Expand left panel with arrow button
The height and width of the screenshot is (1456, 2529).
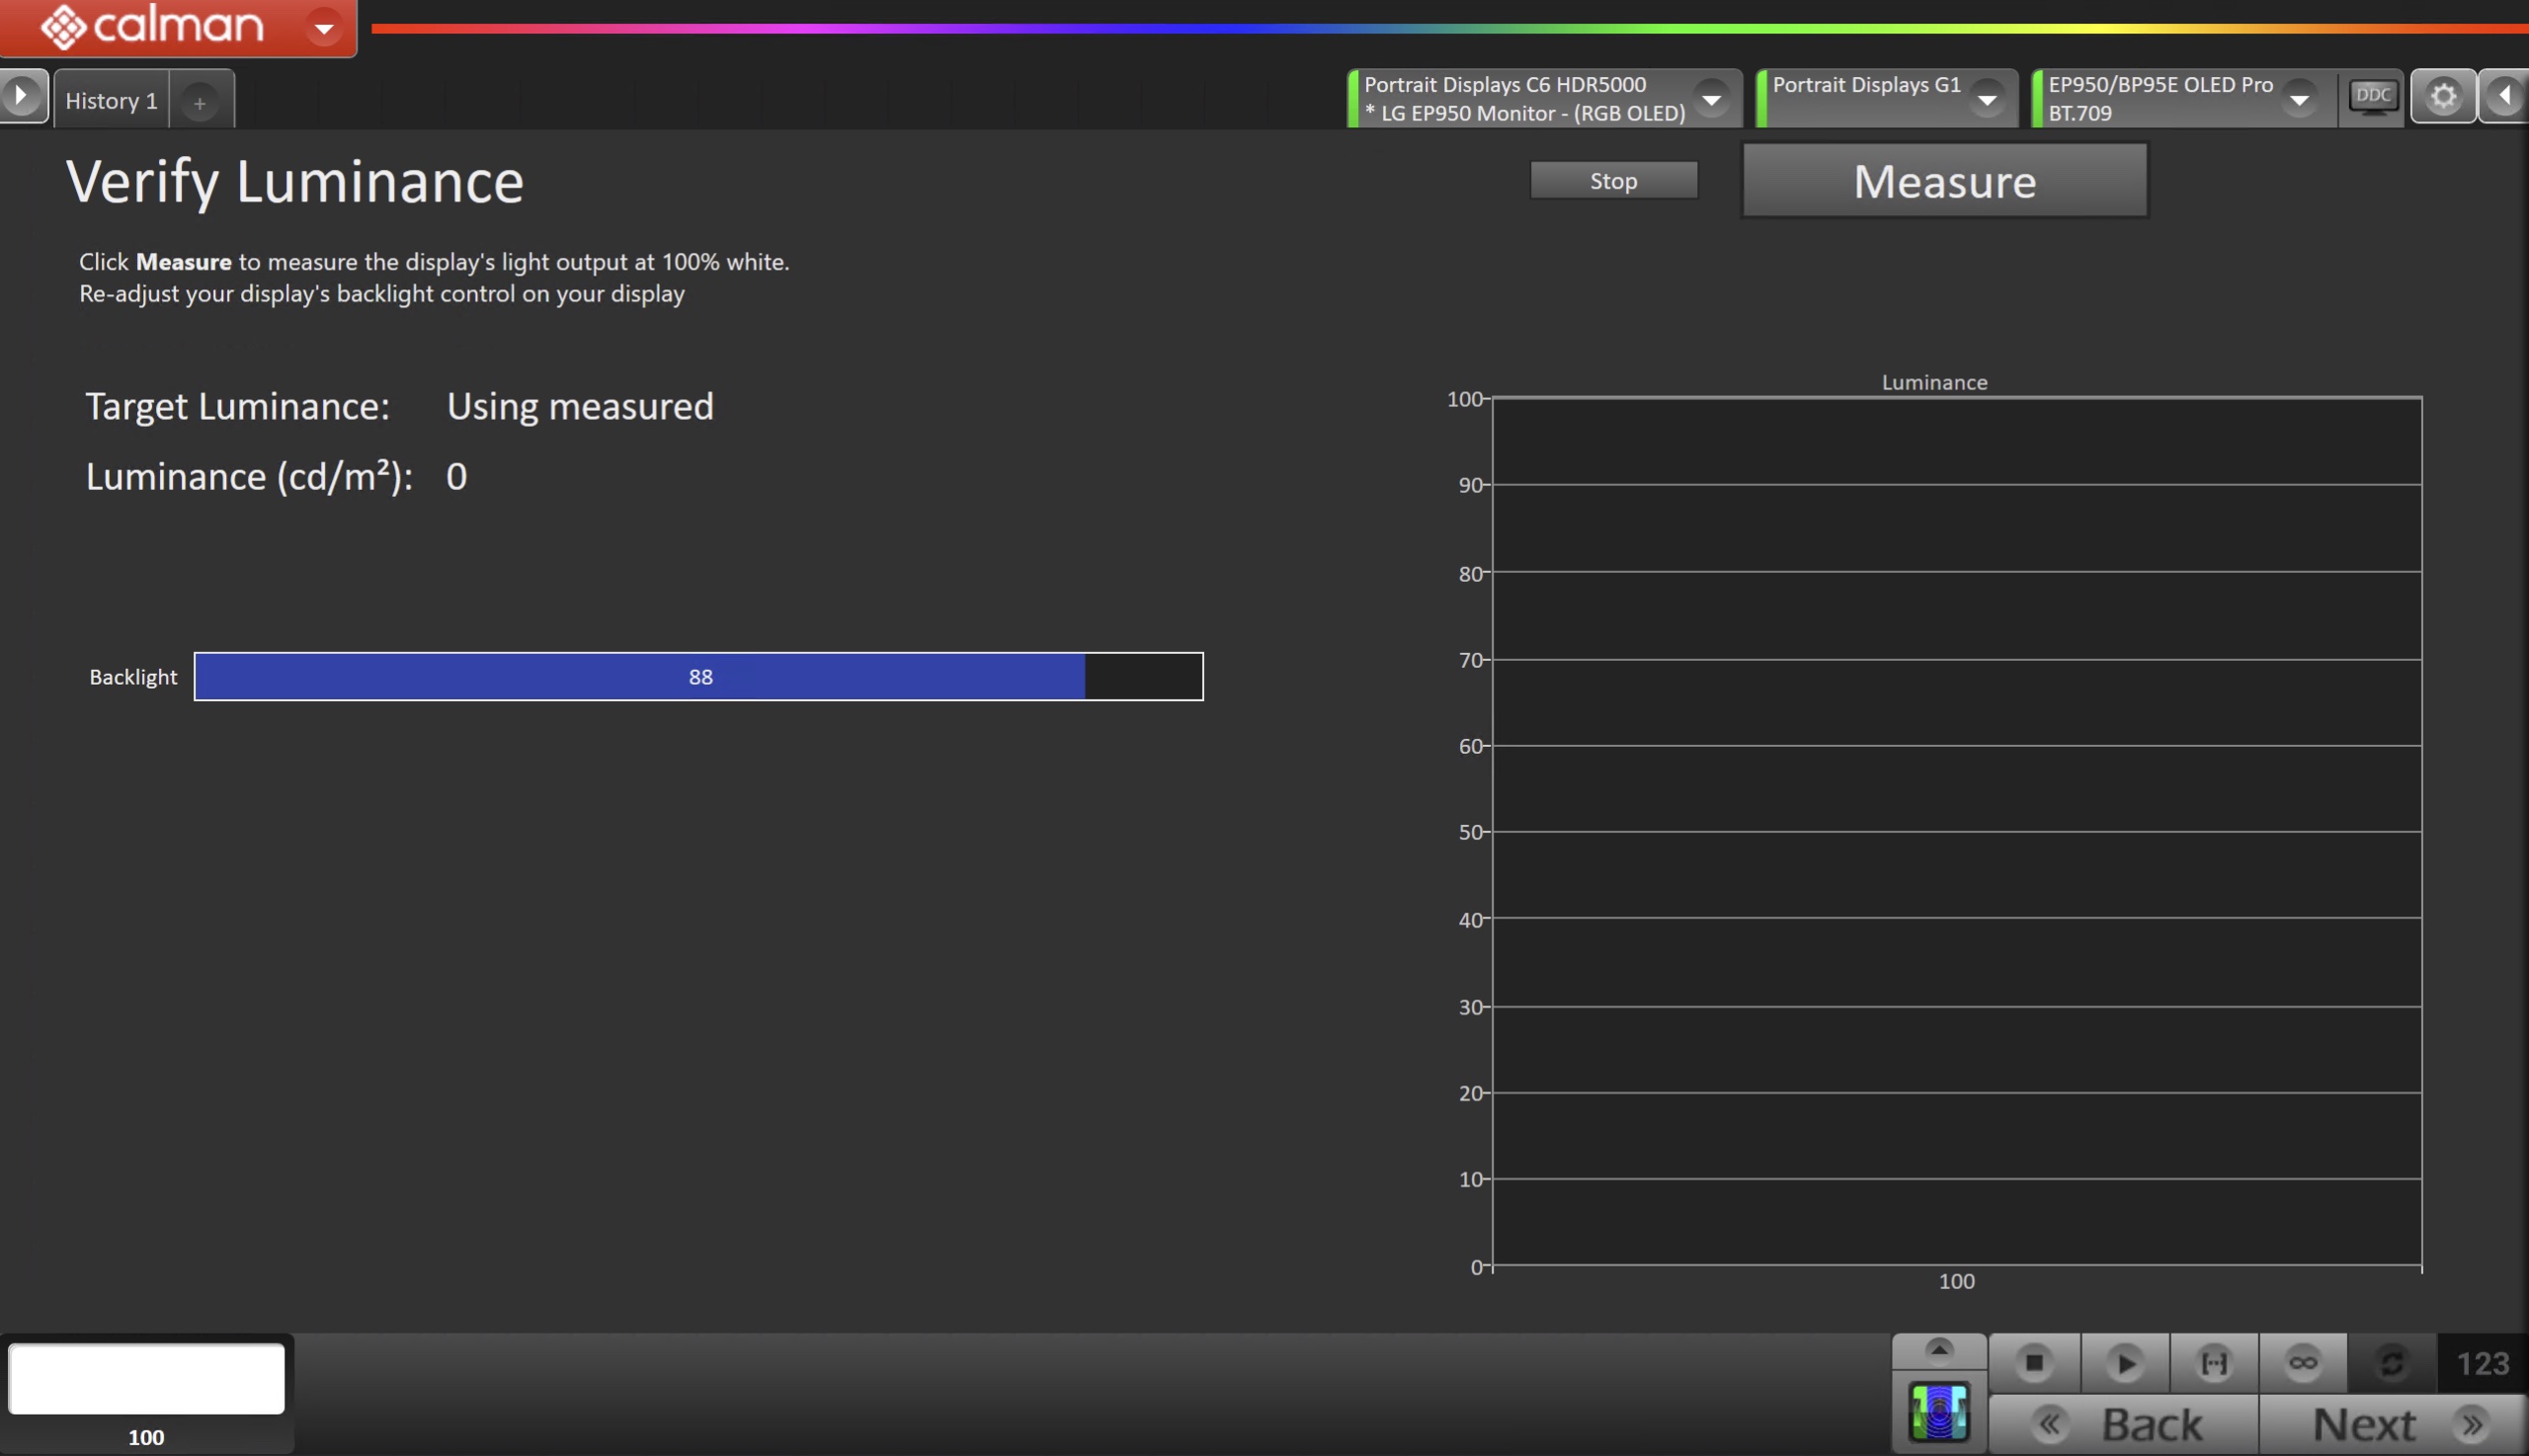pyautogui.click(x=22, y=97)
